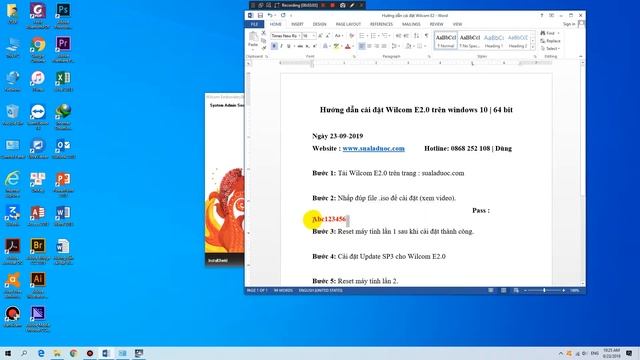Switch to REVIEW tab
Screen dimensions: 640x360
click(436, 24)
